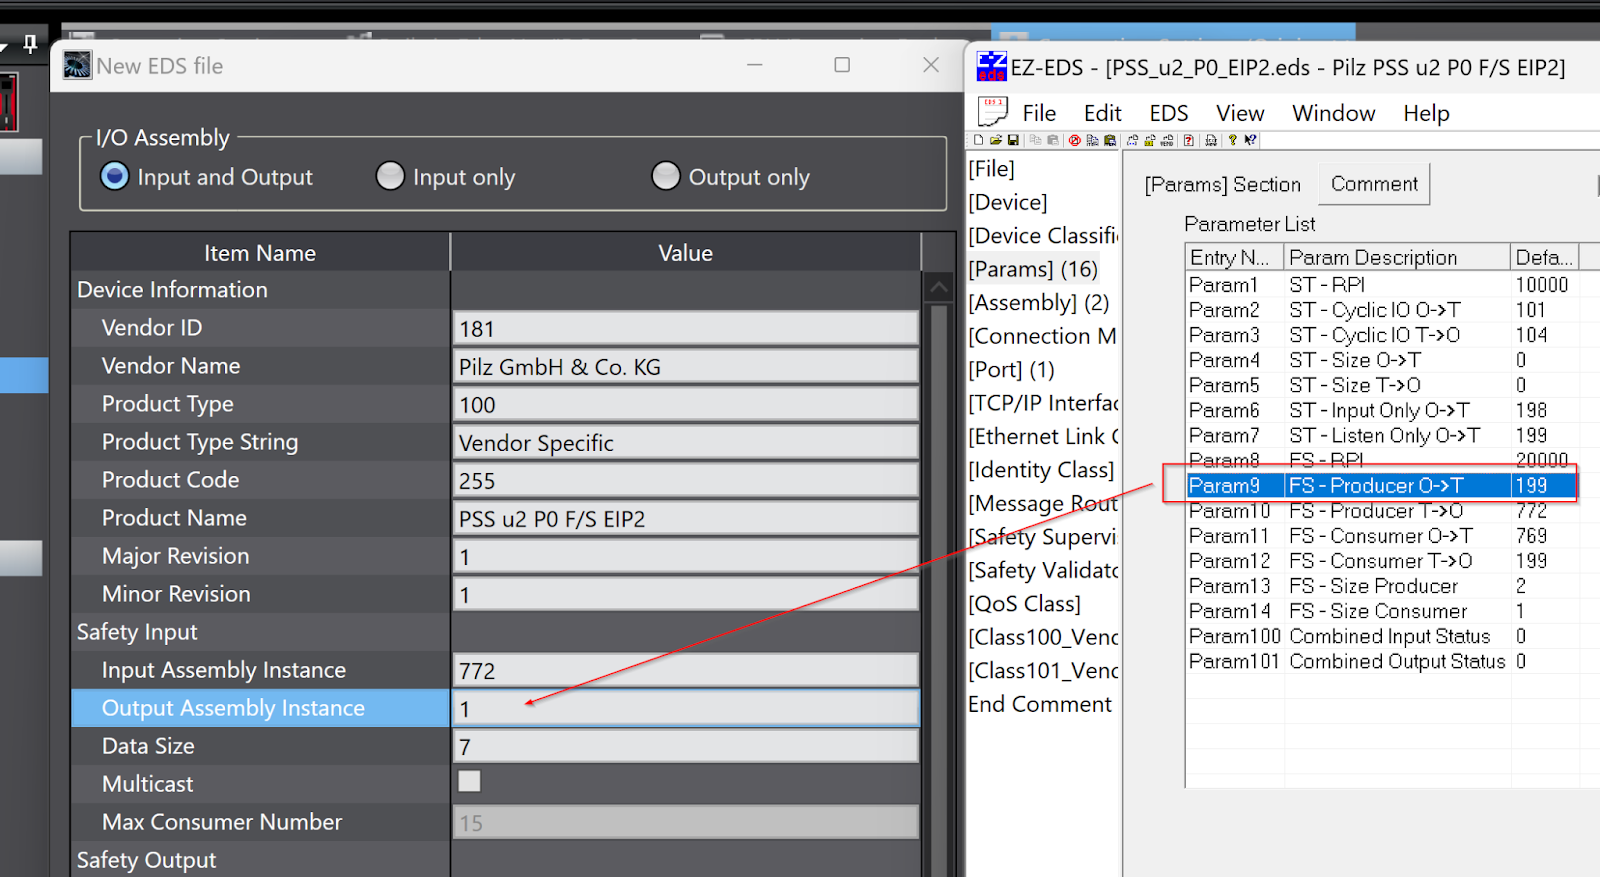Click the Product Code value field showing 255
Image resolution: width=1600 pixels, height=877 pixels.
click(685, 480)
